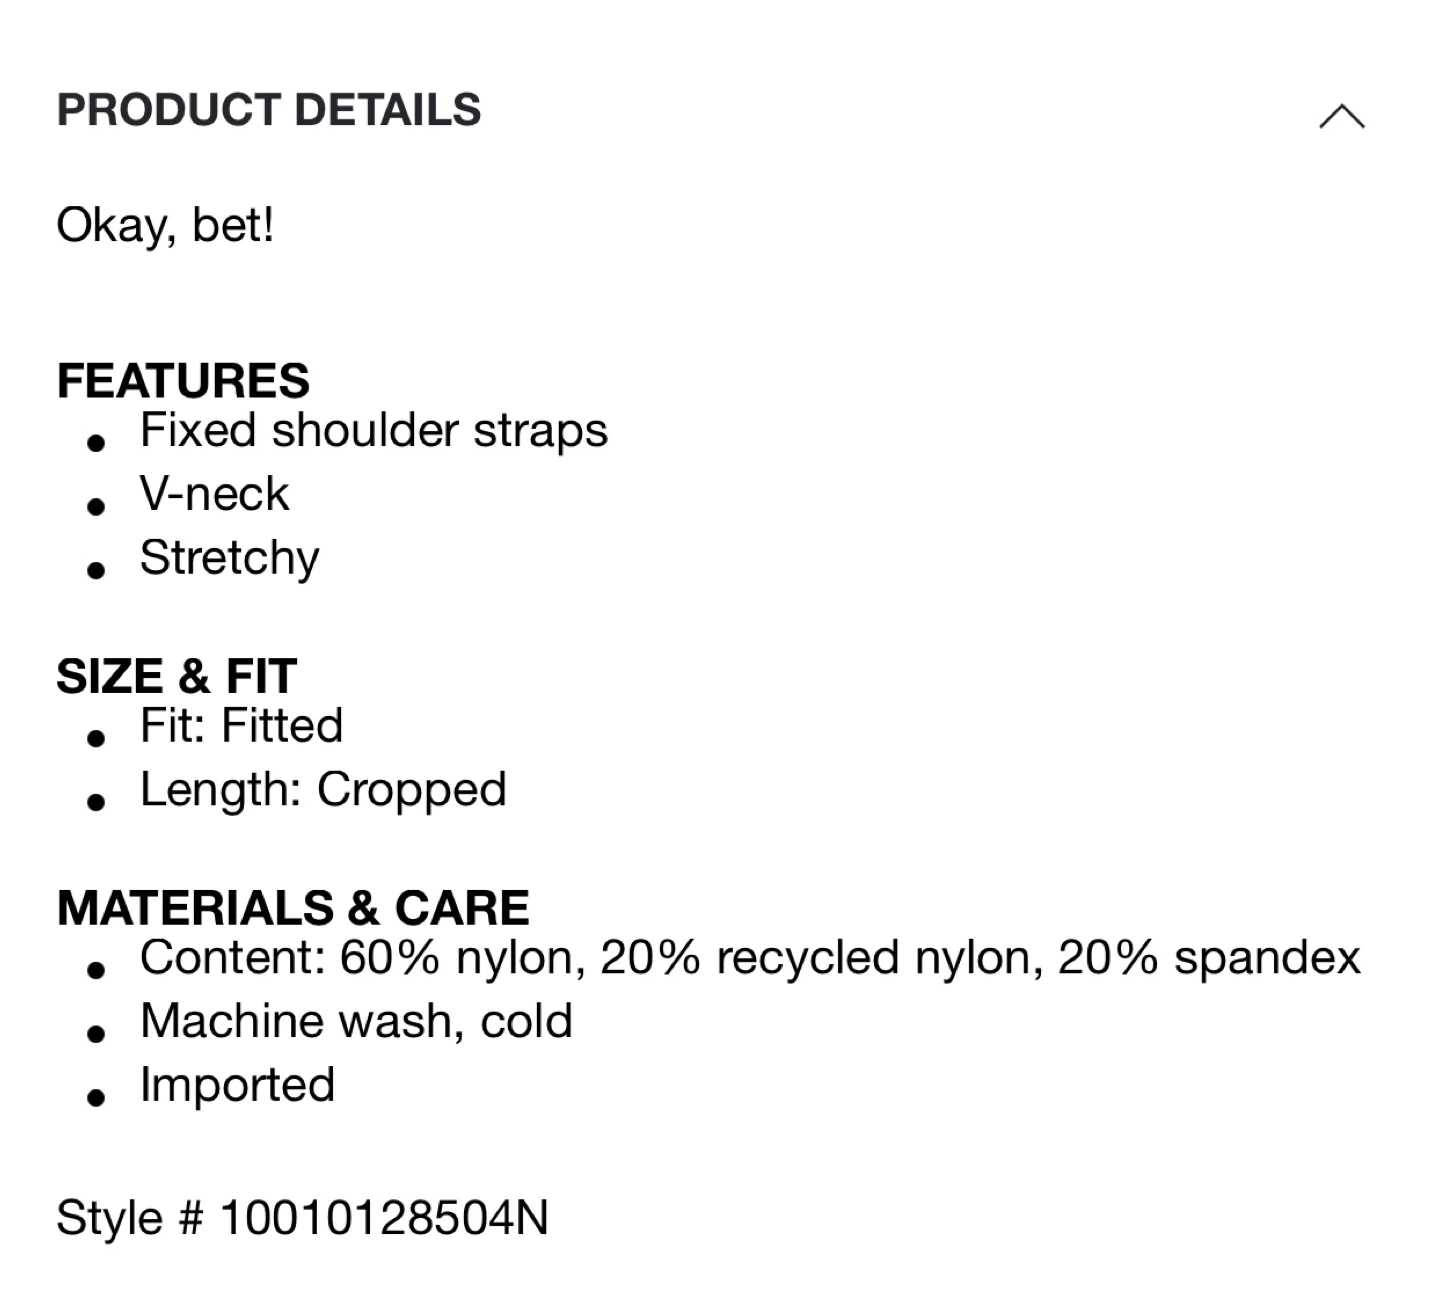Select the MATERIALS & CARE heading

293,908
